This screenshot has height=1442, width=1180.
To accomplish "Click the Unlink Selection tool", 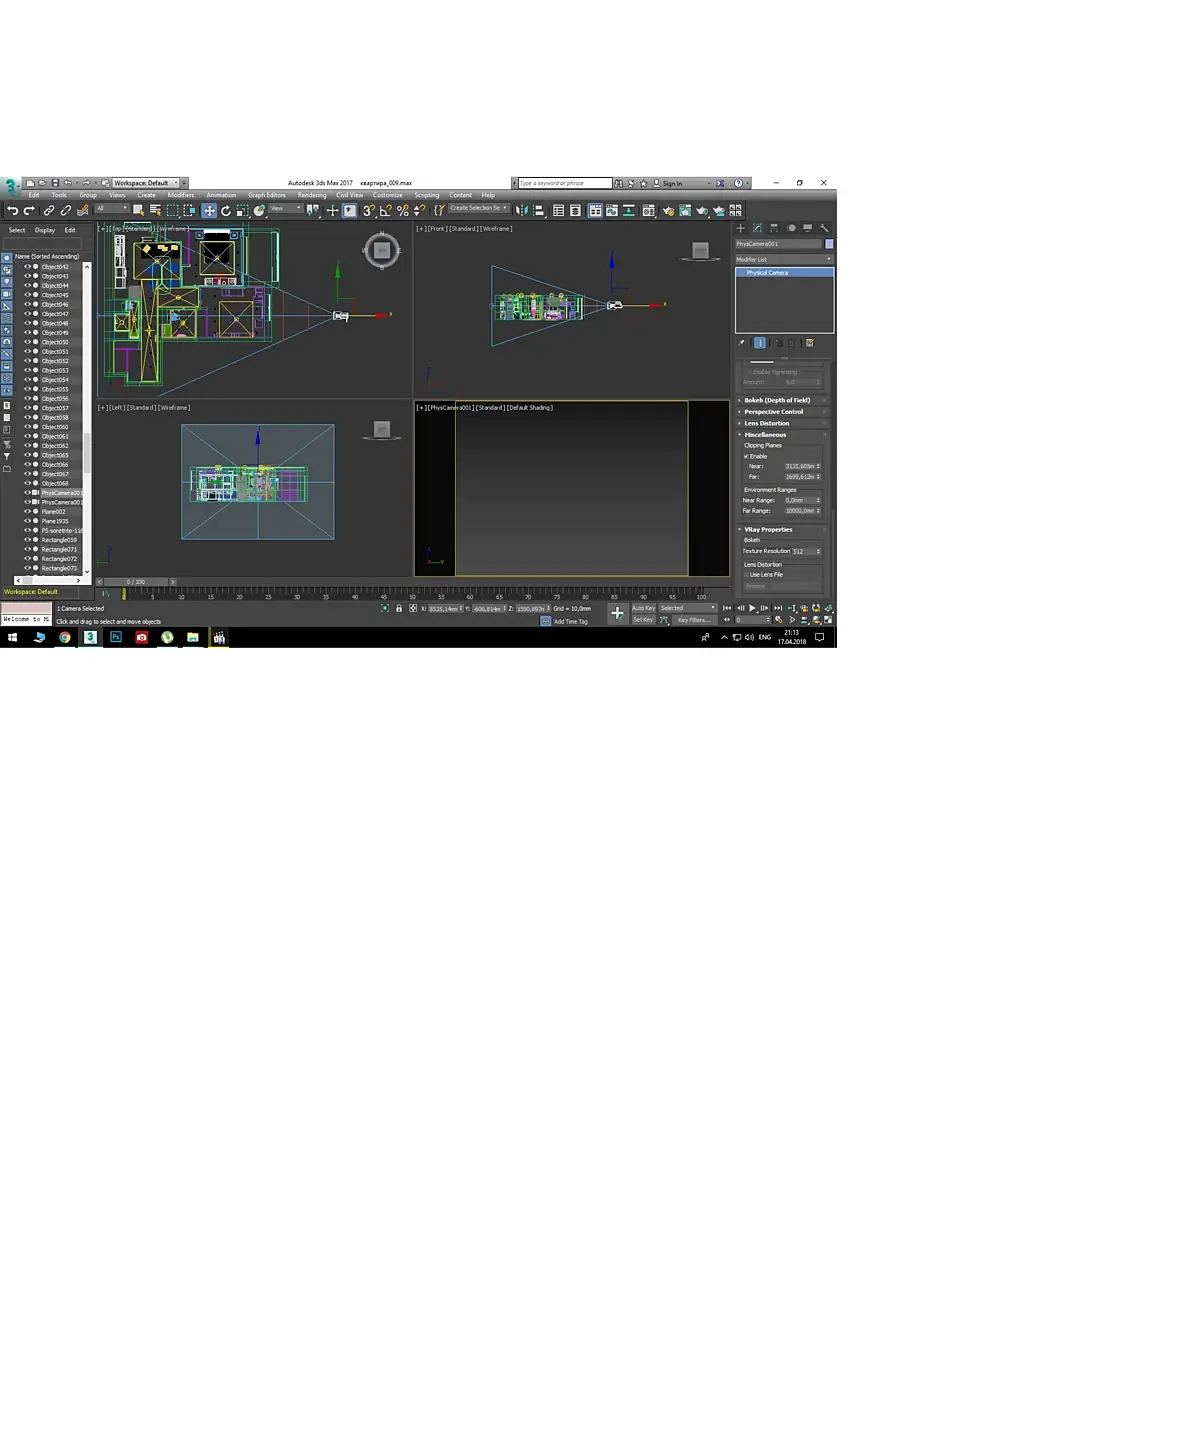I will tap(65, 211).
